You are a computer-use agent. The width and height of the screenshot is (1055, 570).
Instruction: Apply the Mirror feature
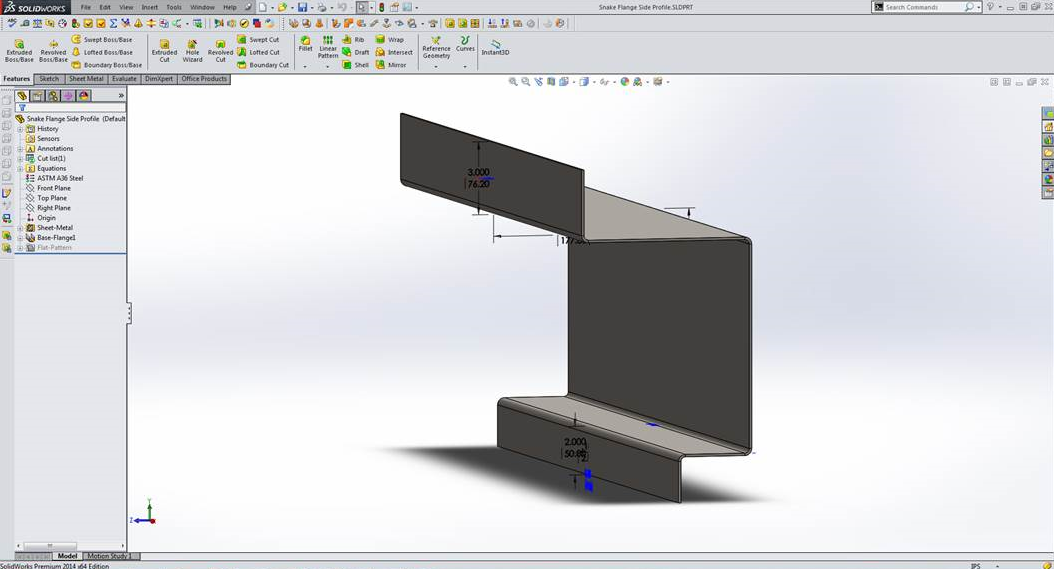pos(390,65)
